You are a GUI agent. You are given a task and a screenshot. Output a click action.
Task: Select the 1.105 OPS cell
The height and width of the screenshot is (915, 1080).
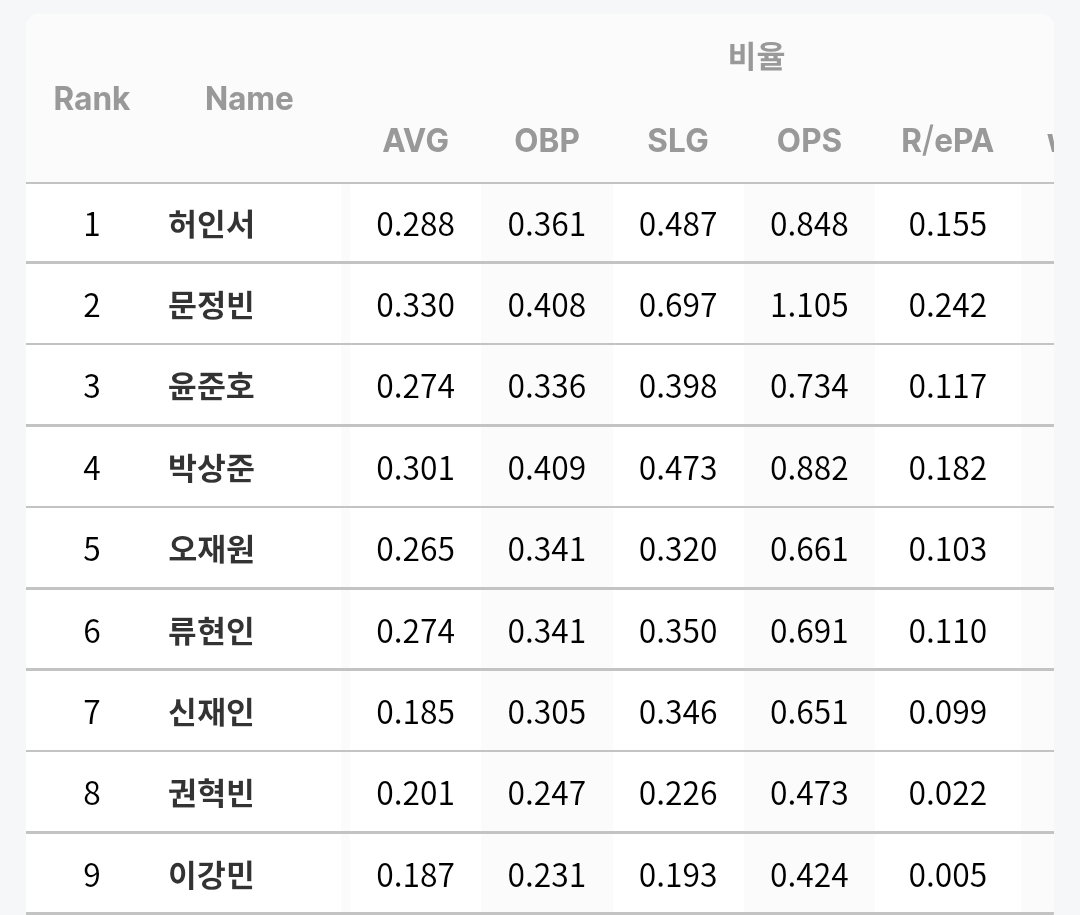[x=809, y=305]
